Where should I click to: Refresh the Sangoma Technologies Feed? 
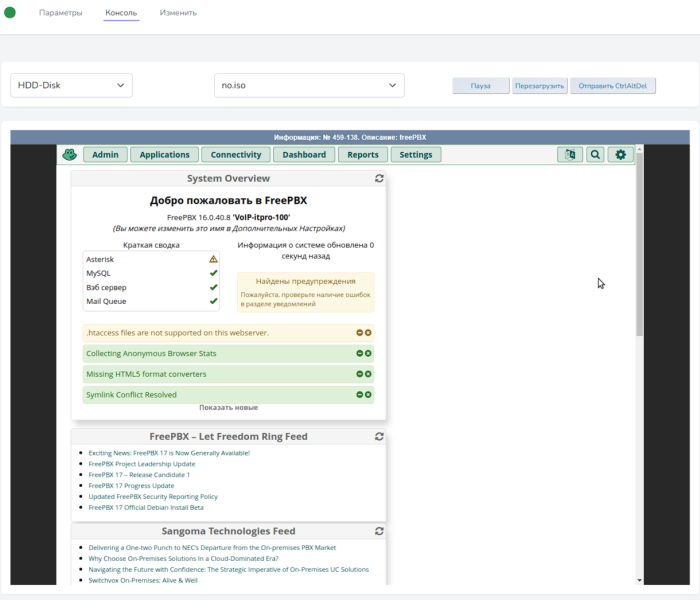coord(379,531)
